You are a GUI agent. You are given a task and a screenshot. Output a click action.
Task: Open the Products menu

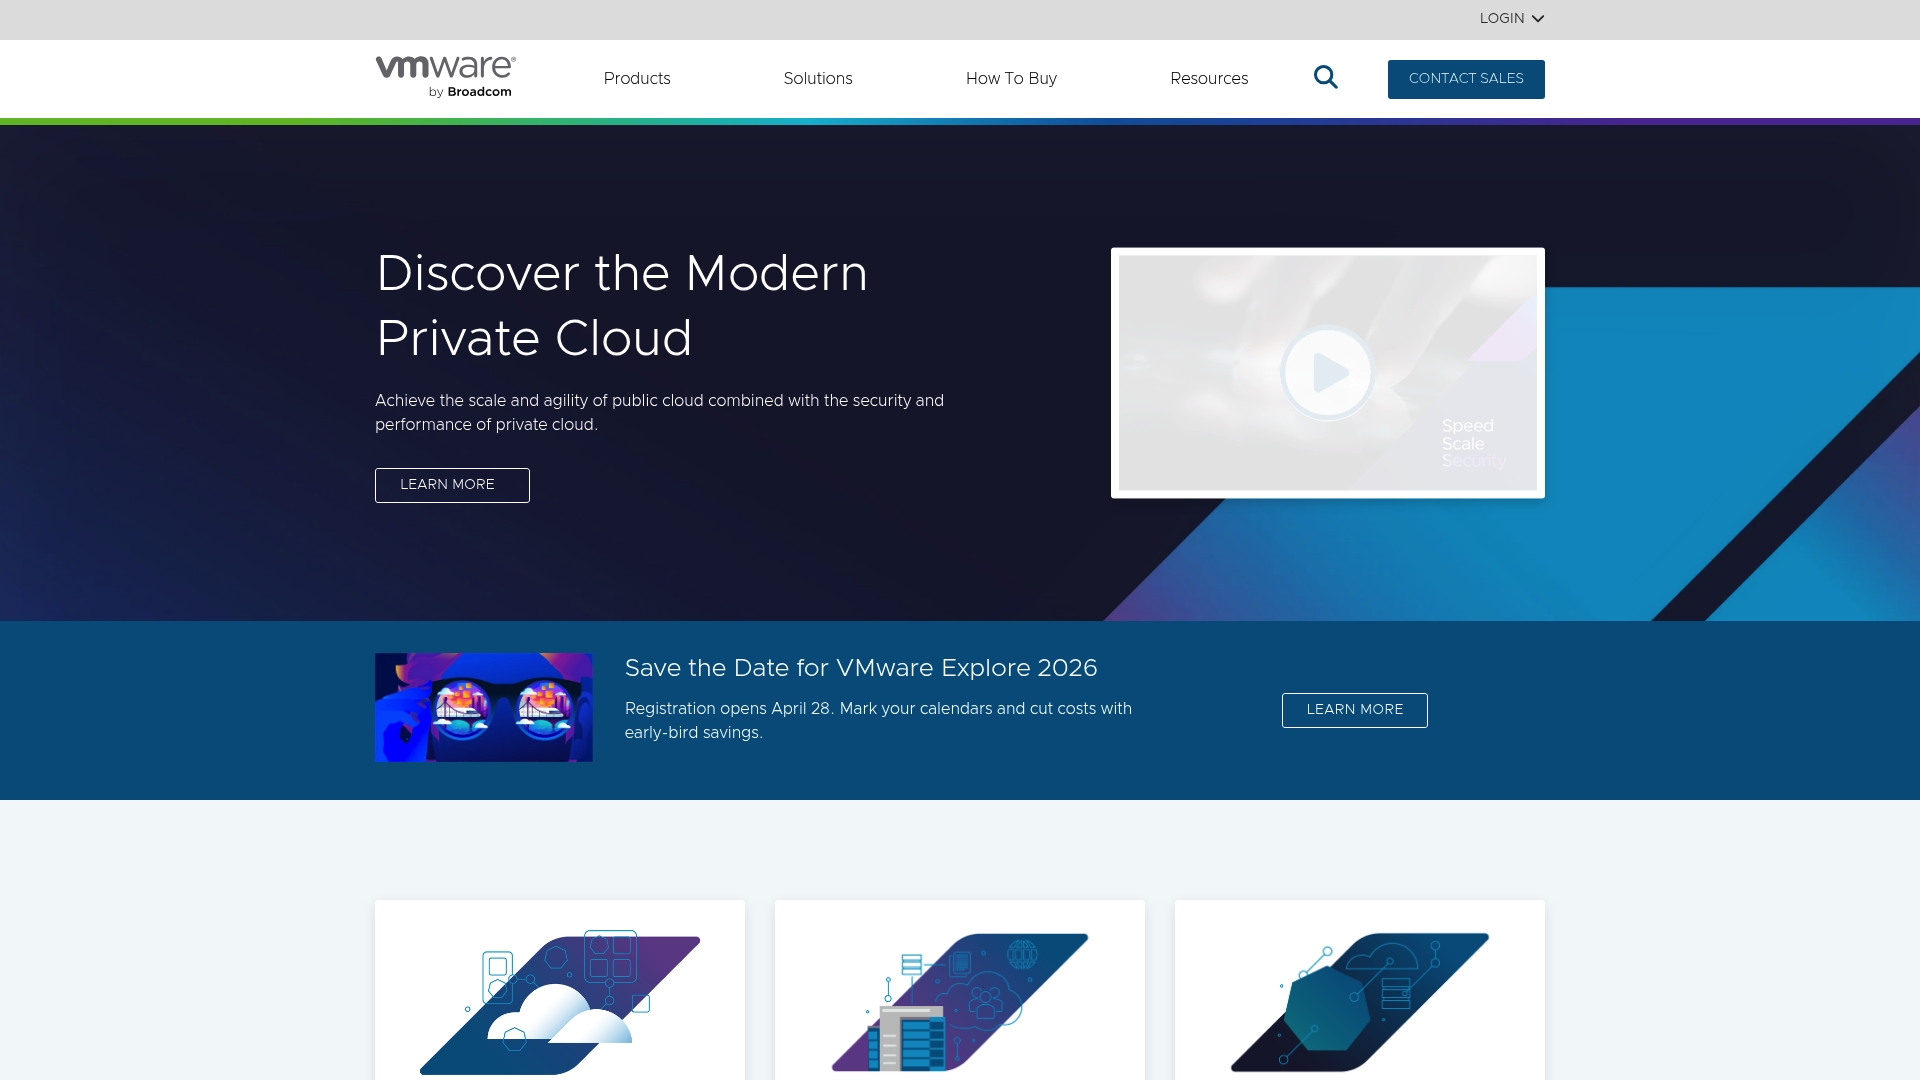coord(636,78)
